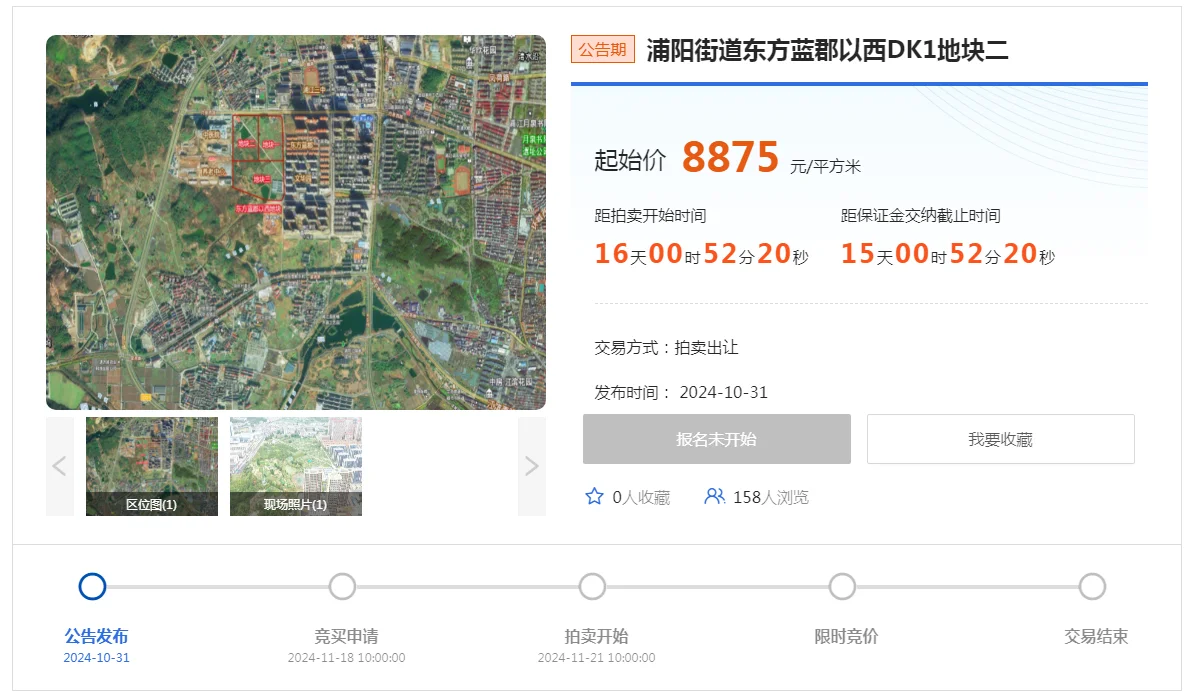Click the land parcel title 浦阳街道东方蓝郡以西DK1地块二
Image resolution: width=1189 pixels, height=698 pixels.
pyautogui.click(x=827, y=50)
